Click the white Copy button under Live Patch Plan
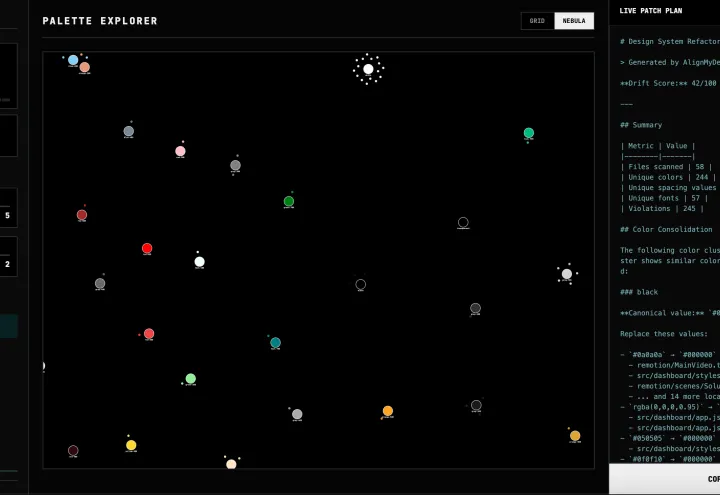Screen dimensions: 720x495 coord(664,478)
